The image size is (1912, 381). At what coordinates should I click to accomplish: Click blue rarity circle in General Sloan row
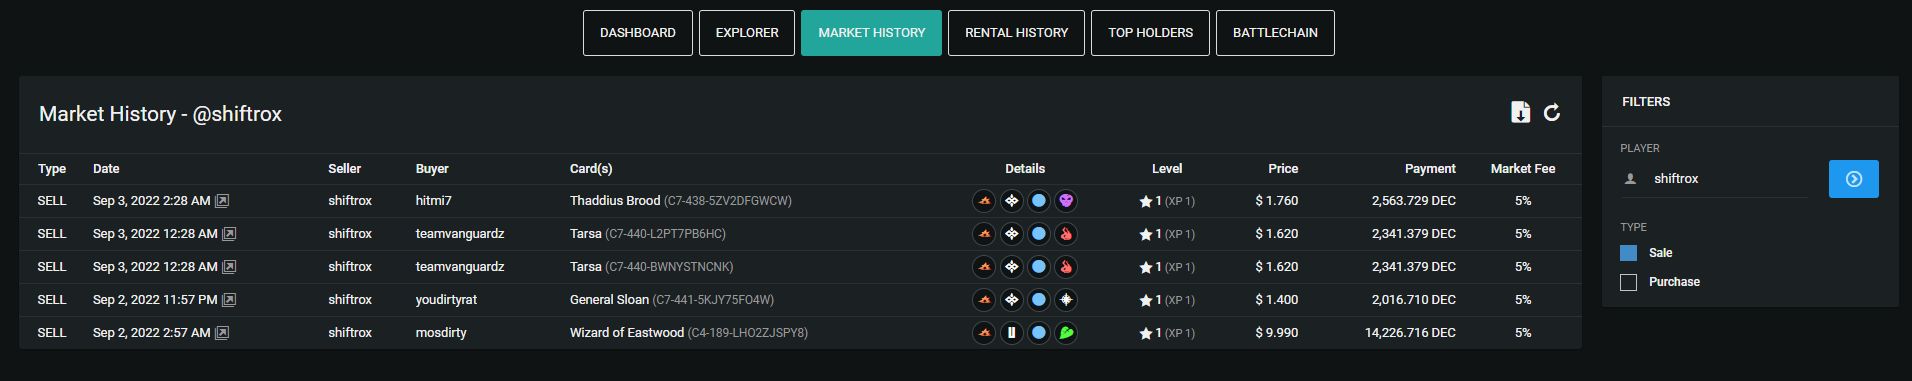pyautogui.click(x=1039, y=300)
